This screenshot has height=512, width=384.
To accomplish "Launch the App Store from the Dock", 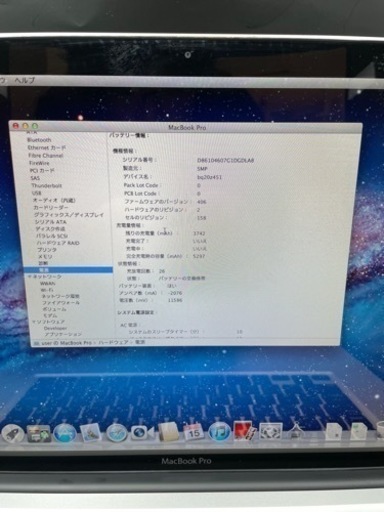I will (65, 433).
